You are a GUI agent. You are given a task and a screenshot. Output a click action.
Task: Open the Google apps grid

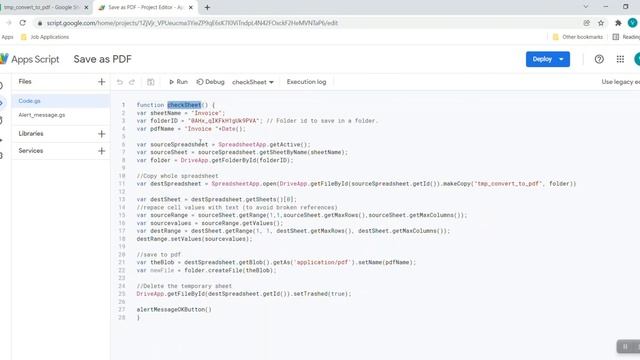tap(620, 59)
